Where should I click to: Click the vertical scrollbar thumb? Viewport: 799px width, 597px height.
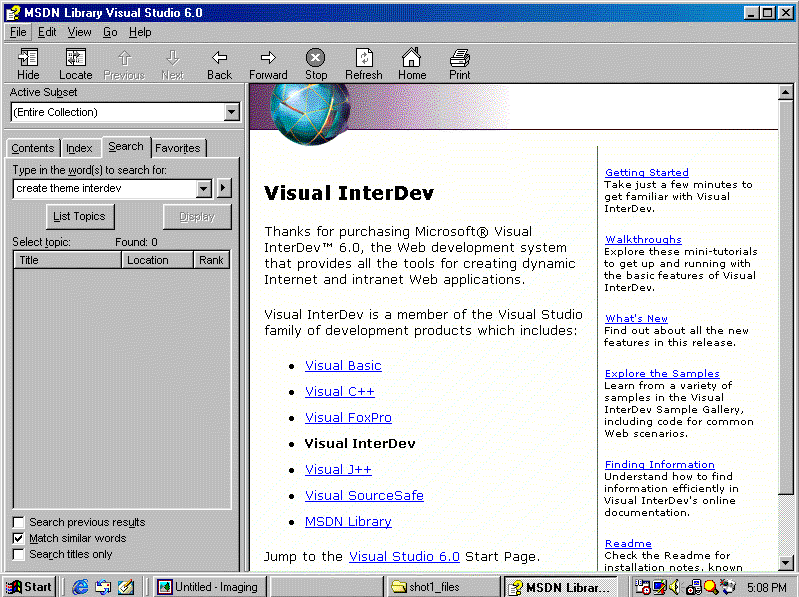pos(785,296)
